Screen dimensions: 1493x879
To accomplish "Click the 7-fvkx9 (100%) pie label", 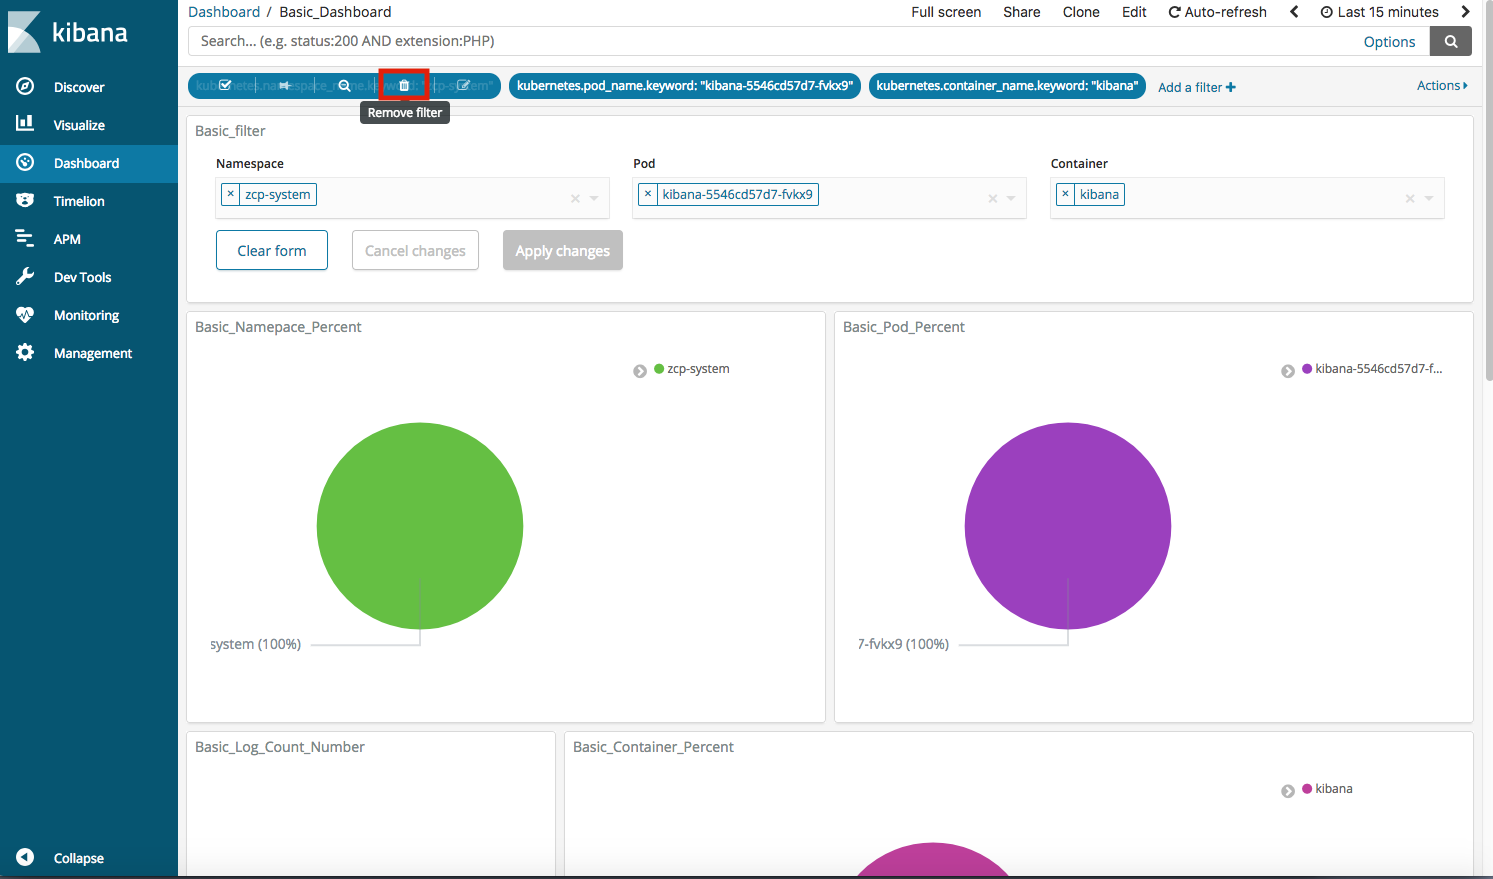I will pyautogui.click(x=903, y=644).
